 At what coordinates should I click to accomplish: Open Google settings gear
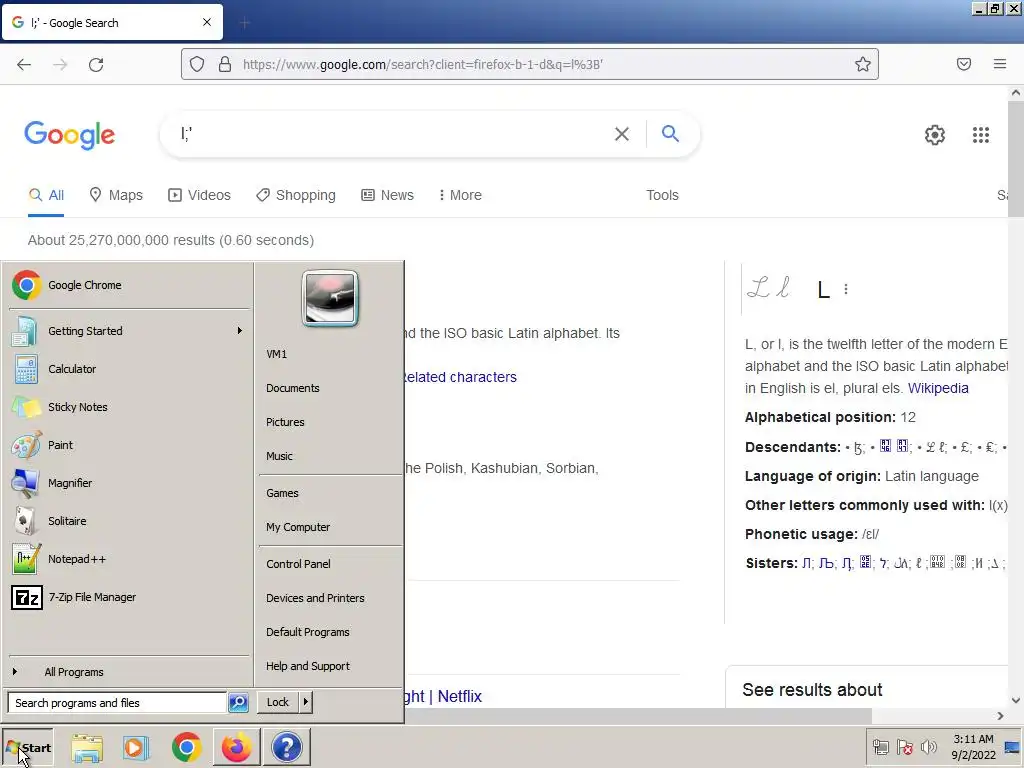pyautogui.click(x=935, y=135)
